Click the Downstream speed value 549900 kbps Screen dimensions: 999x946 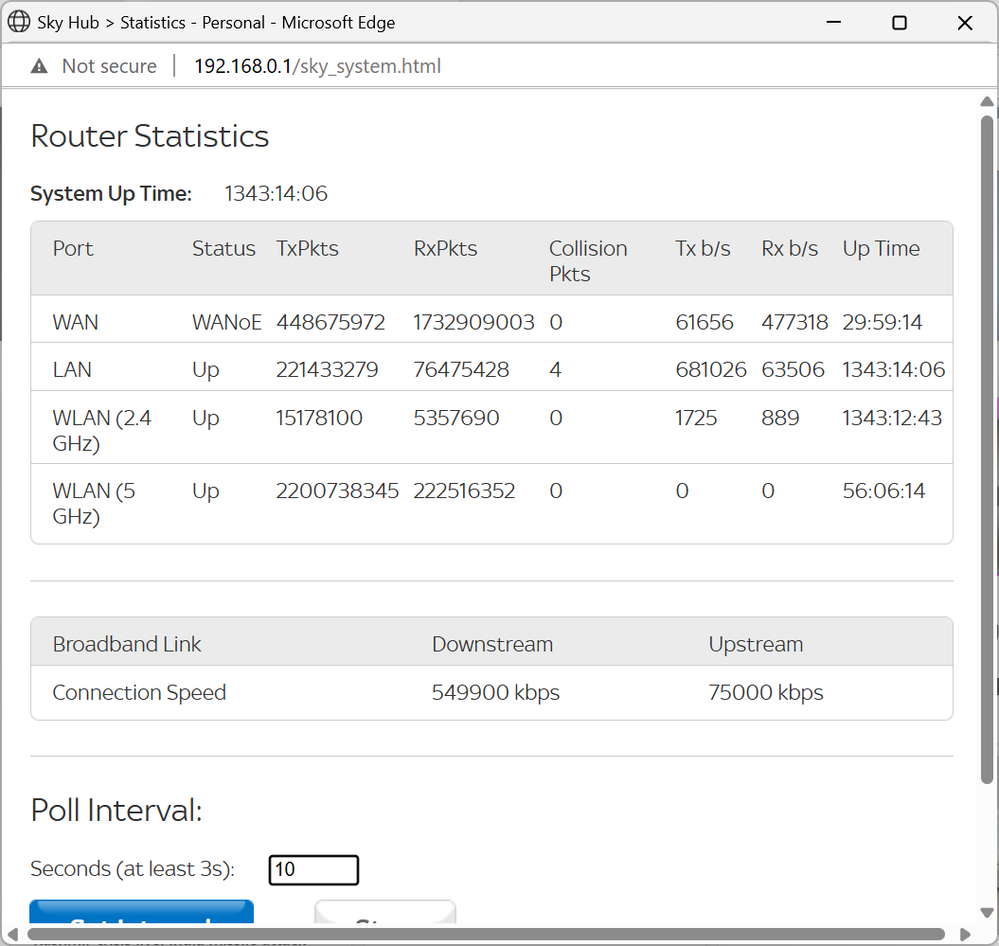[x=495, y=693]
